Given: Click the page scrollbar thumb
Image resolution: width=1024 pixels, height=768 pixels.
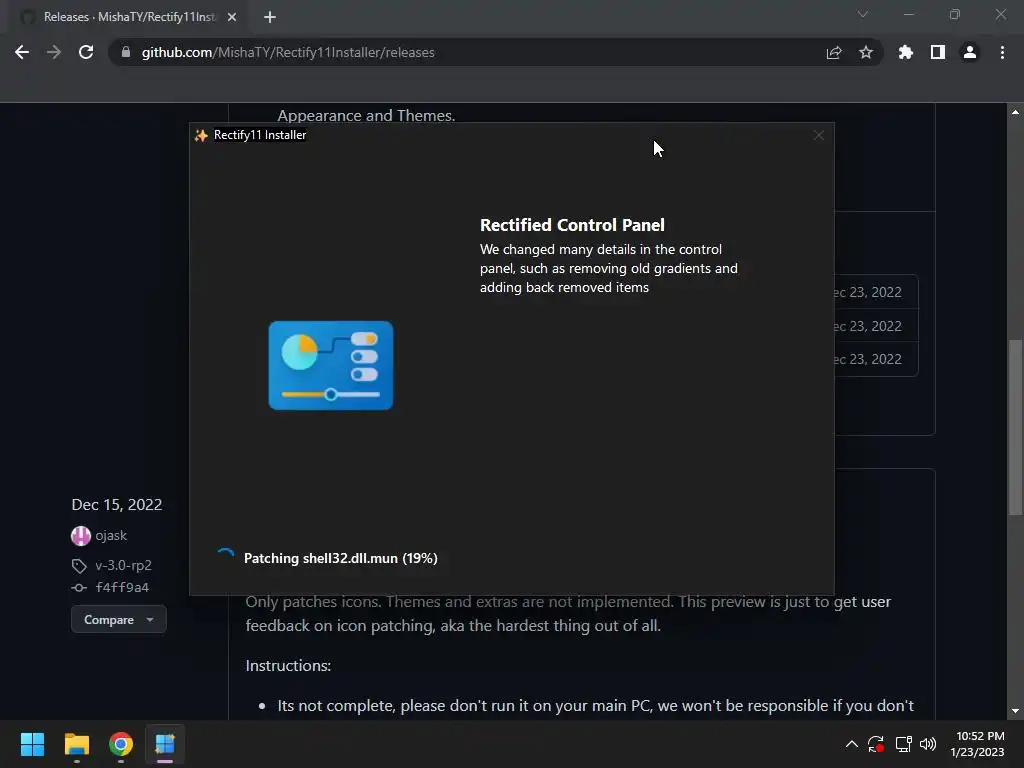Looking at the screenshot, I should (x=1015, y=428).
